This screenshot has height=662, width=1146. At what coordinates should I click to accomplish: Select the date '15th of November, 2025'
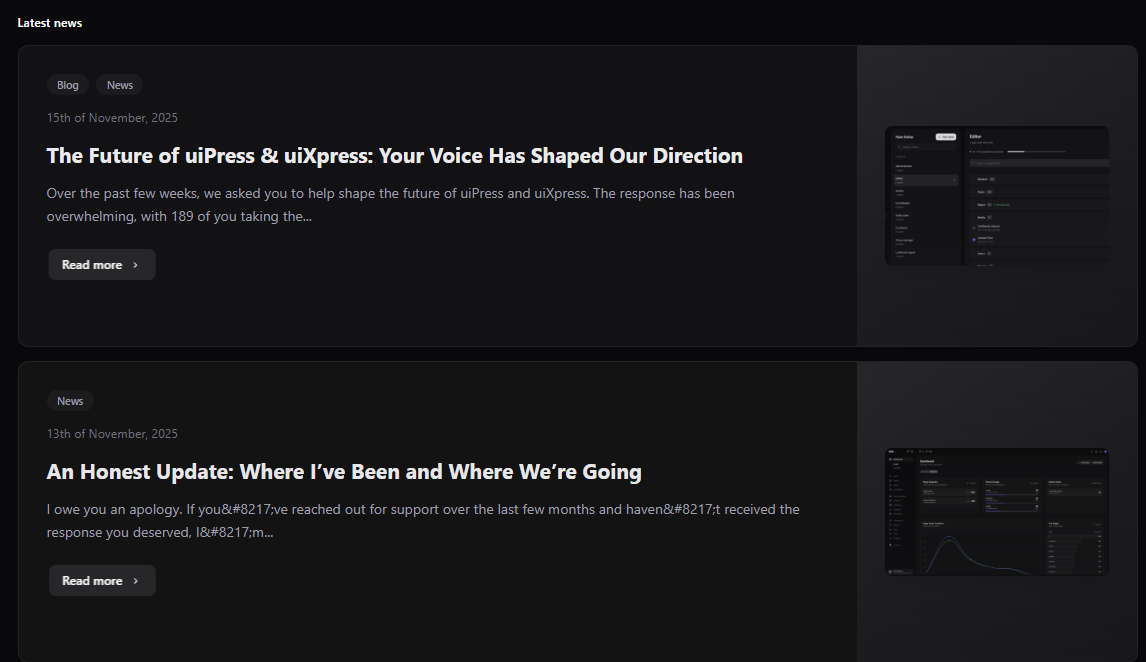click(x=112, y=118)
